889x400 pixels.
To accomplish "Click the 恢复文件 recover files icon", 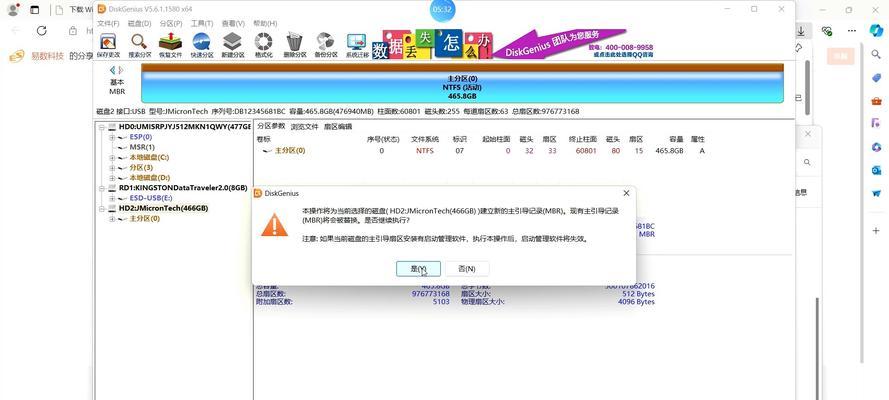I will 170,45.
